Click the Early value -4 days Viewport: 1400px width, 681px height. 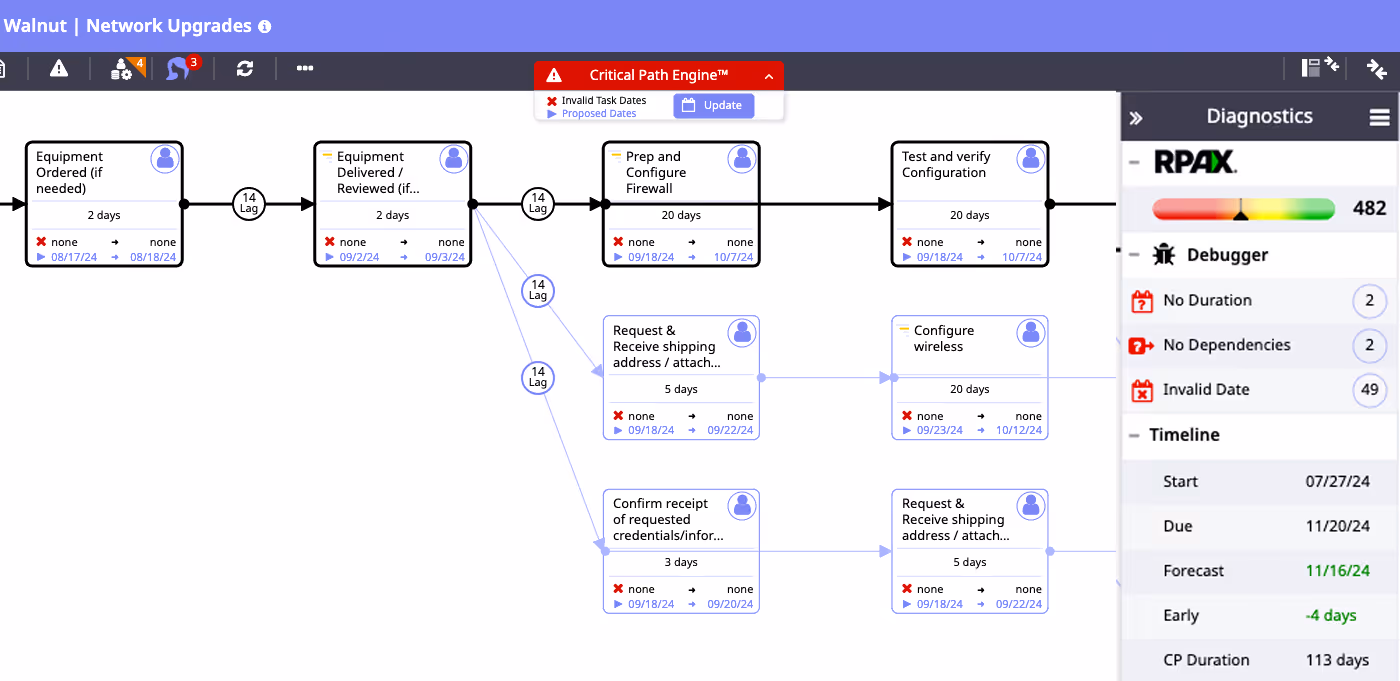pos(1331,616)
